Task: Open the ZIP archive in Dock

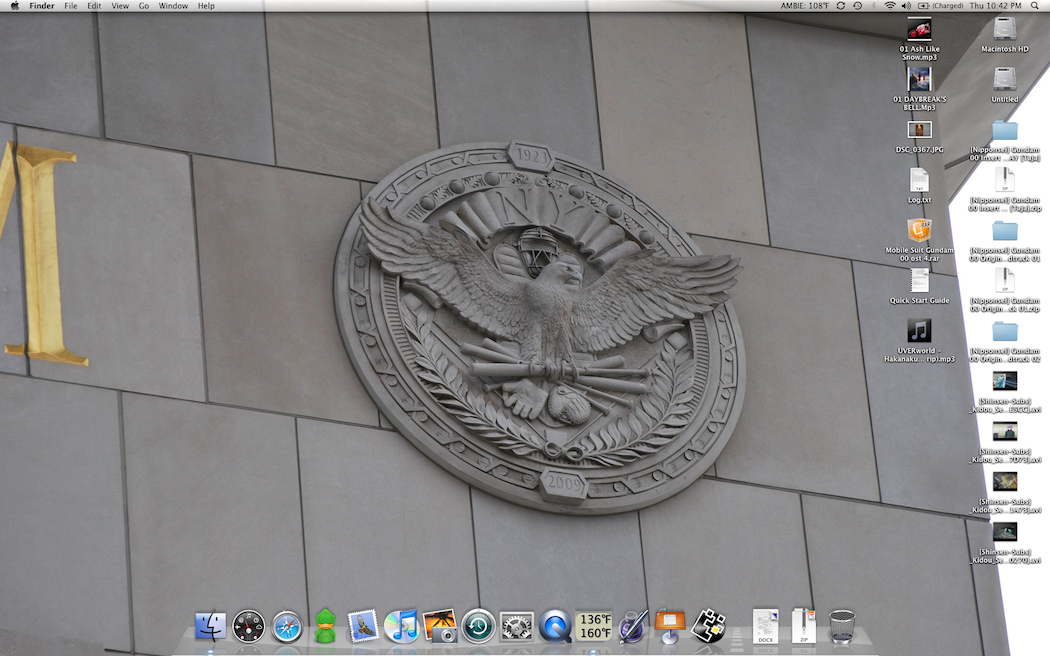Action: coord(804,627)
